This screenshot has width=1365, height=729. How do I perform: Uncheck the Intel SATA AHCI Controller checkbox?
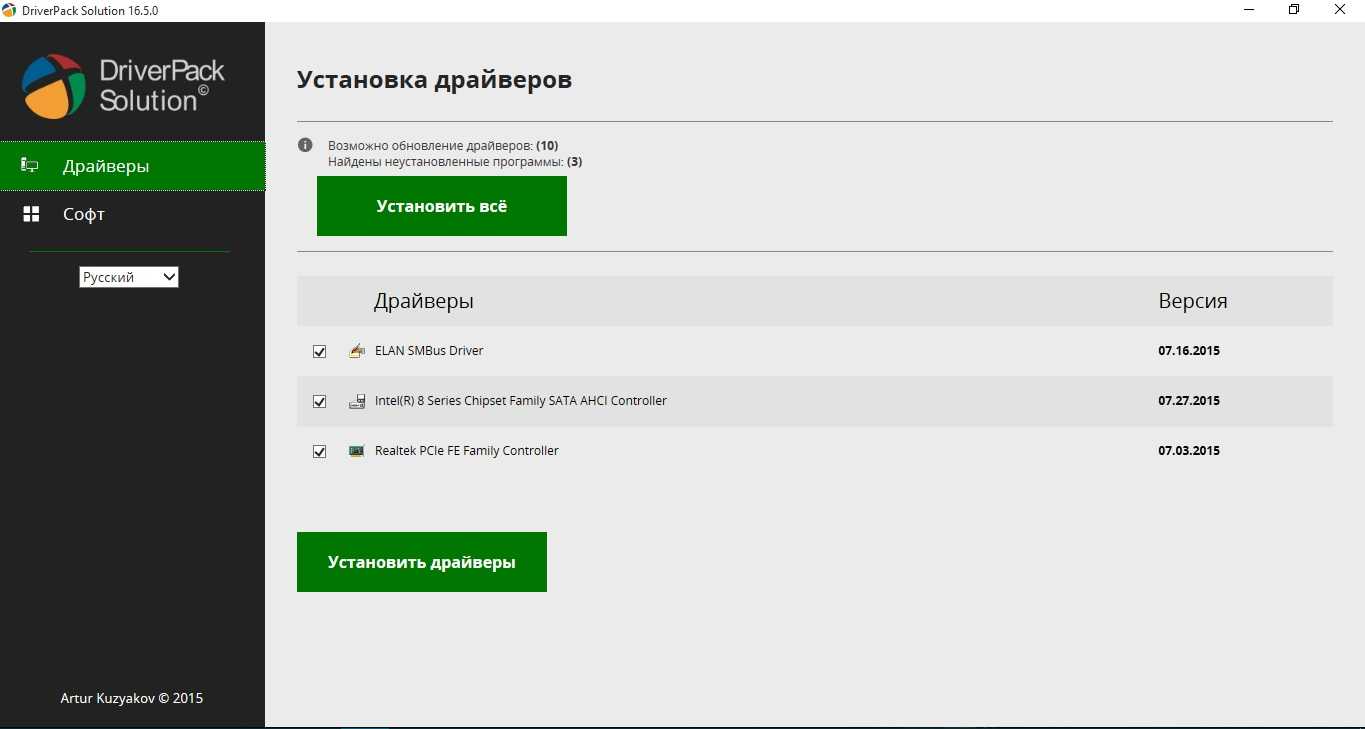click(x=320, y=402)
